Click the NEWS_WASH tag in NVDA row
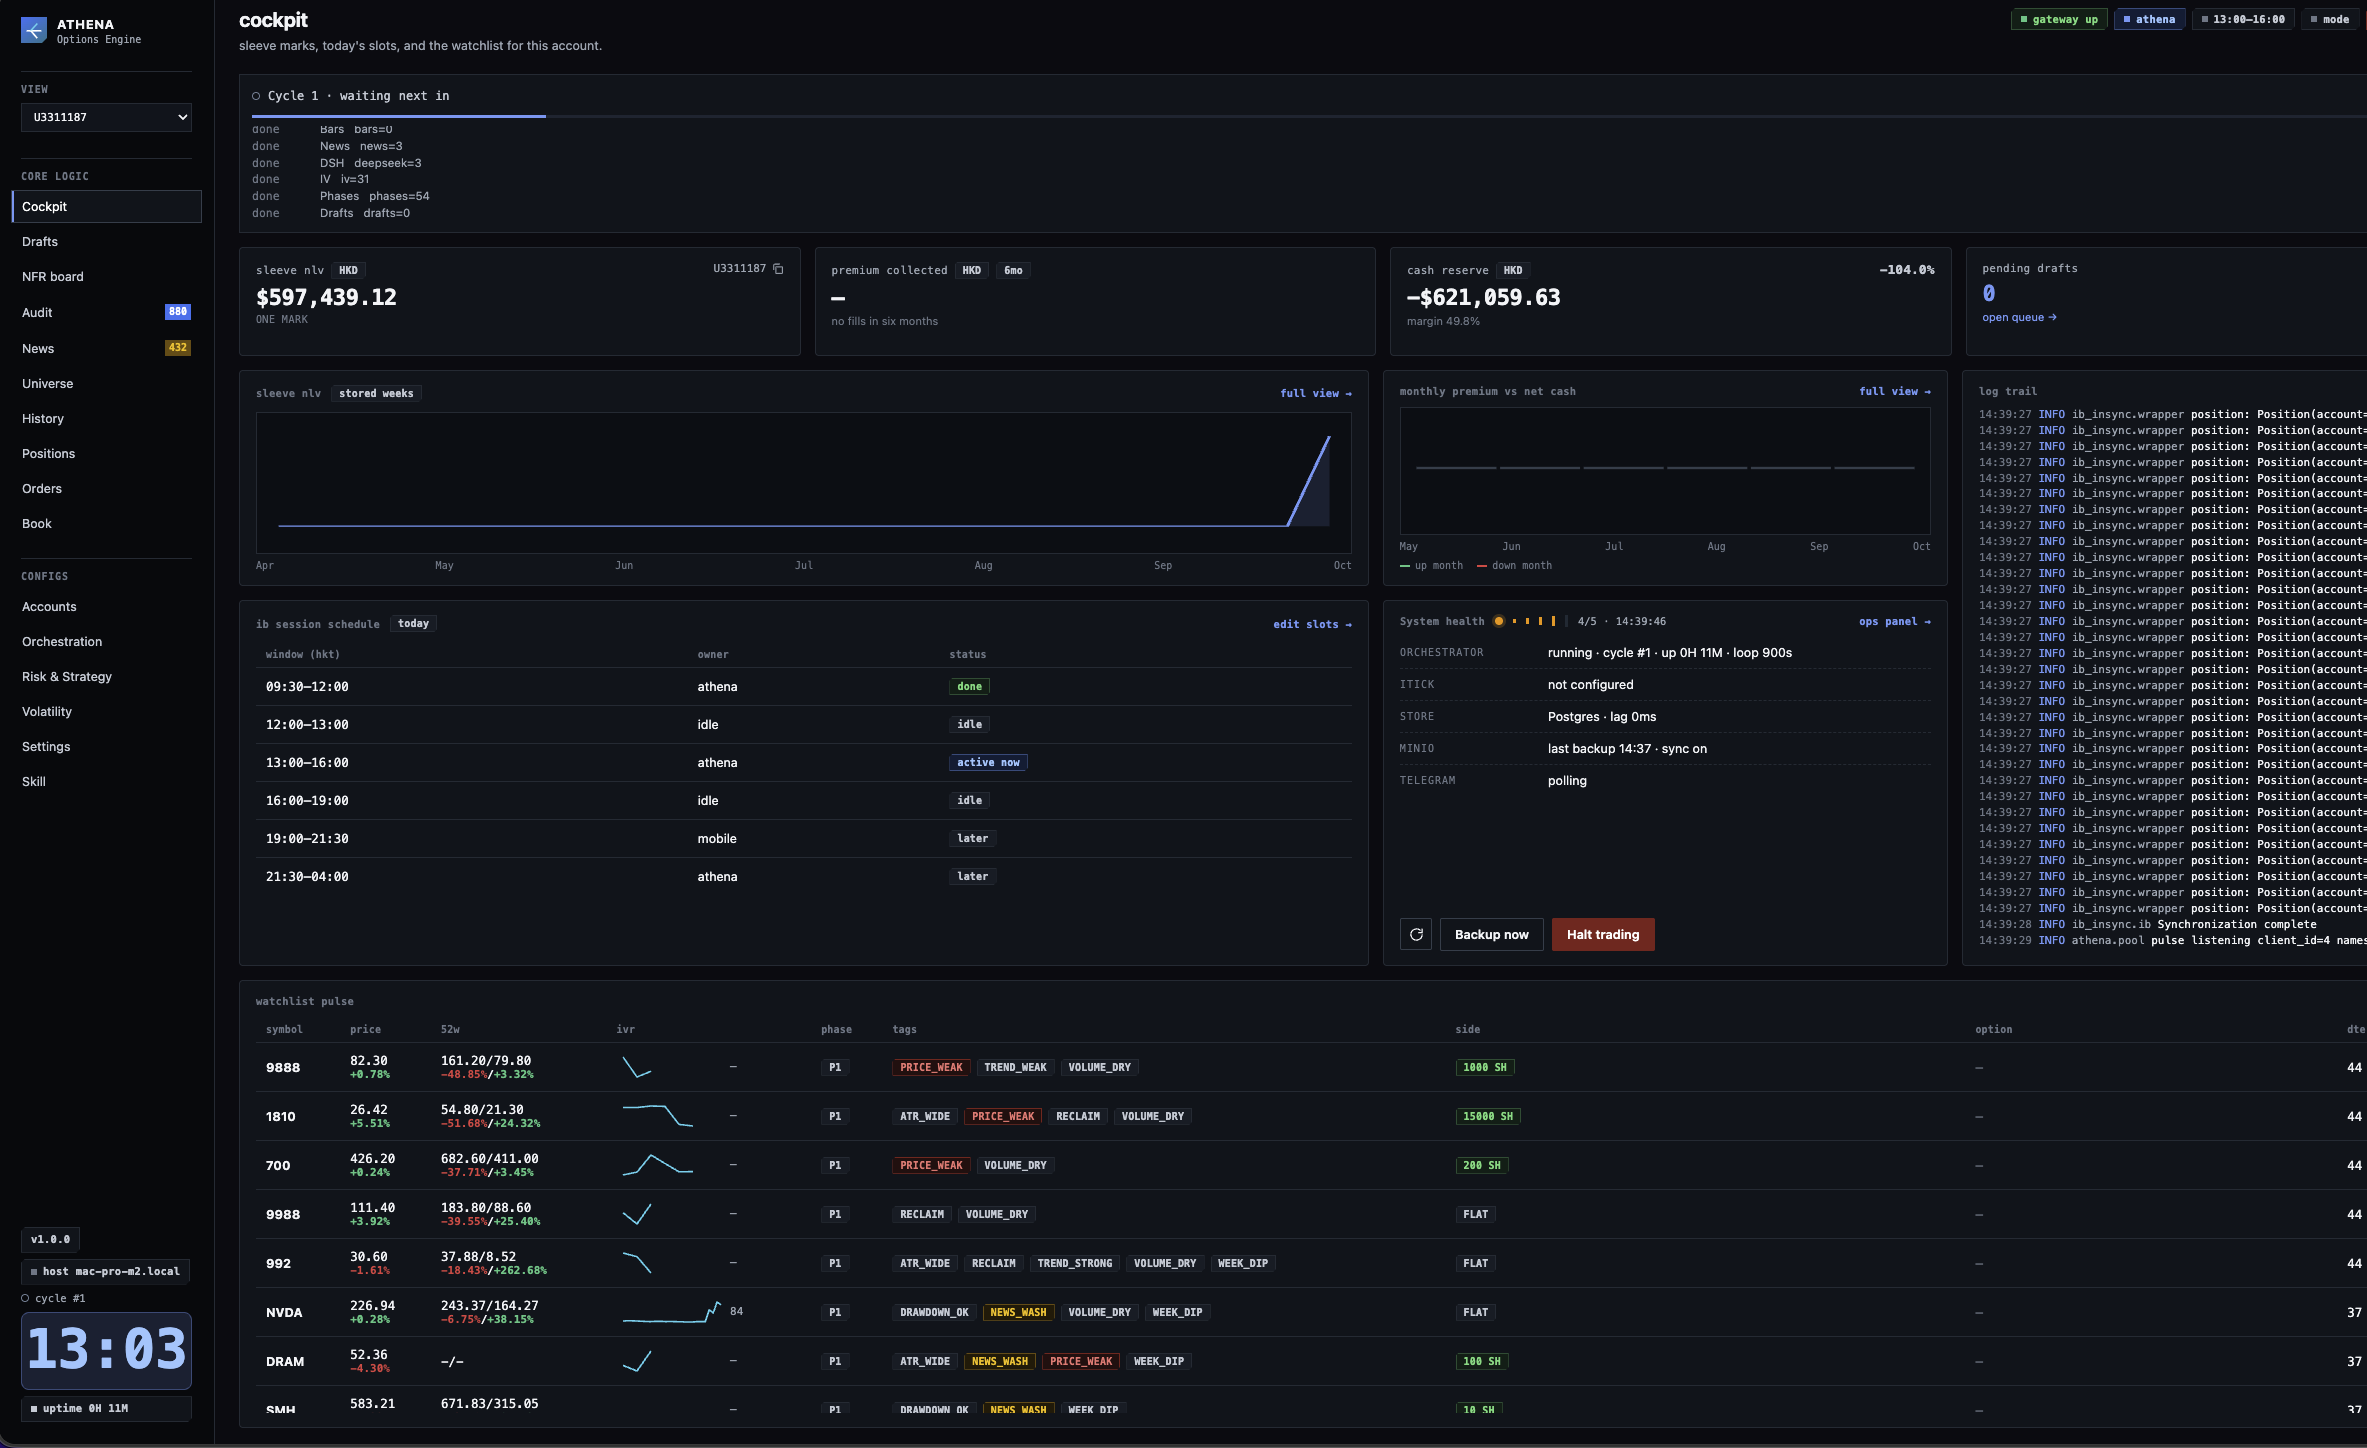2367x1448 pixels. point(1018,1312)
